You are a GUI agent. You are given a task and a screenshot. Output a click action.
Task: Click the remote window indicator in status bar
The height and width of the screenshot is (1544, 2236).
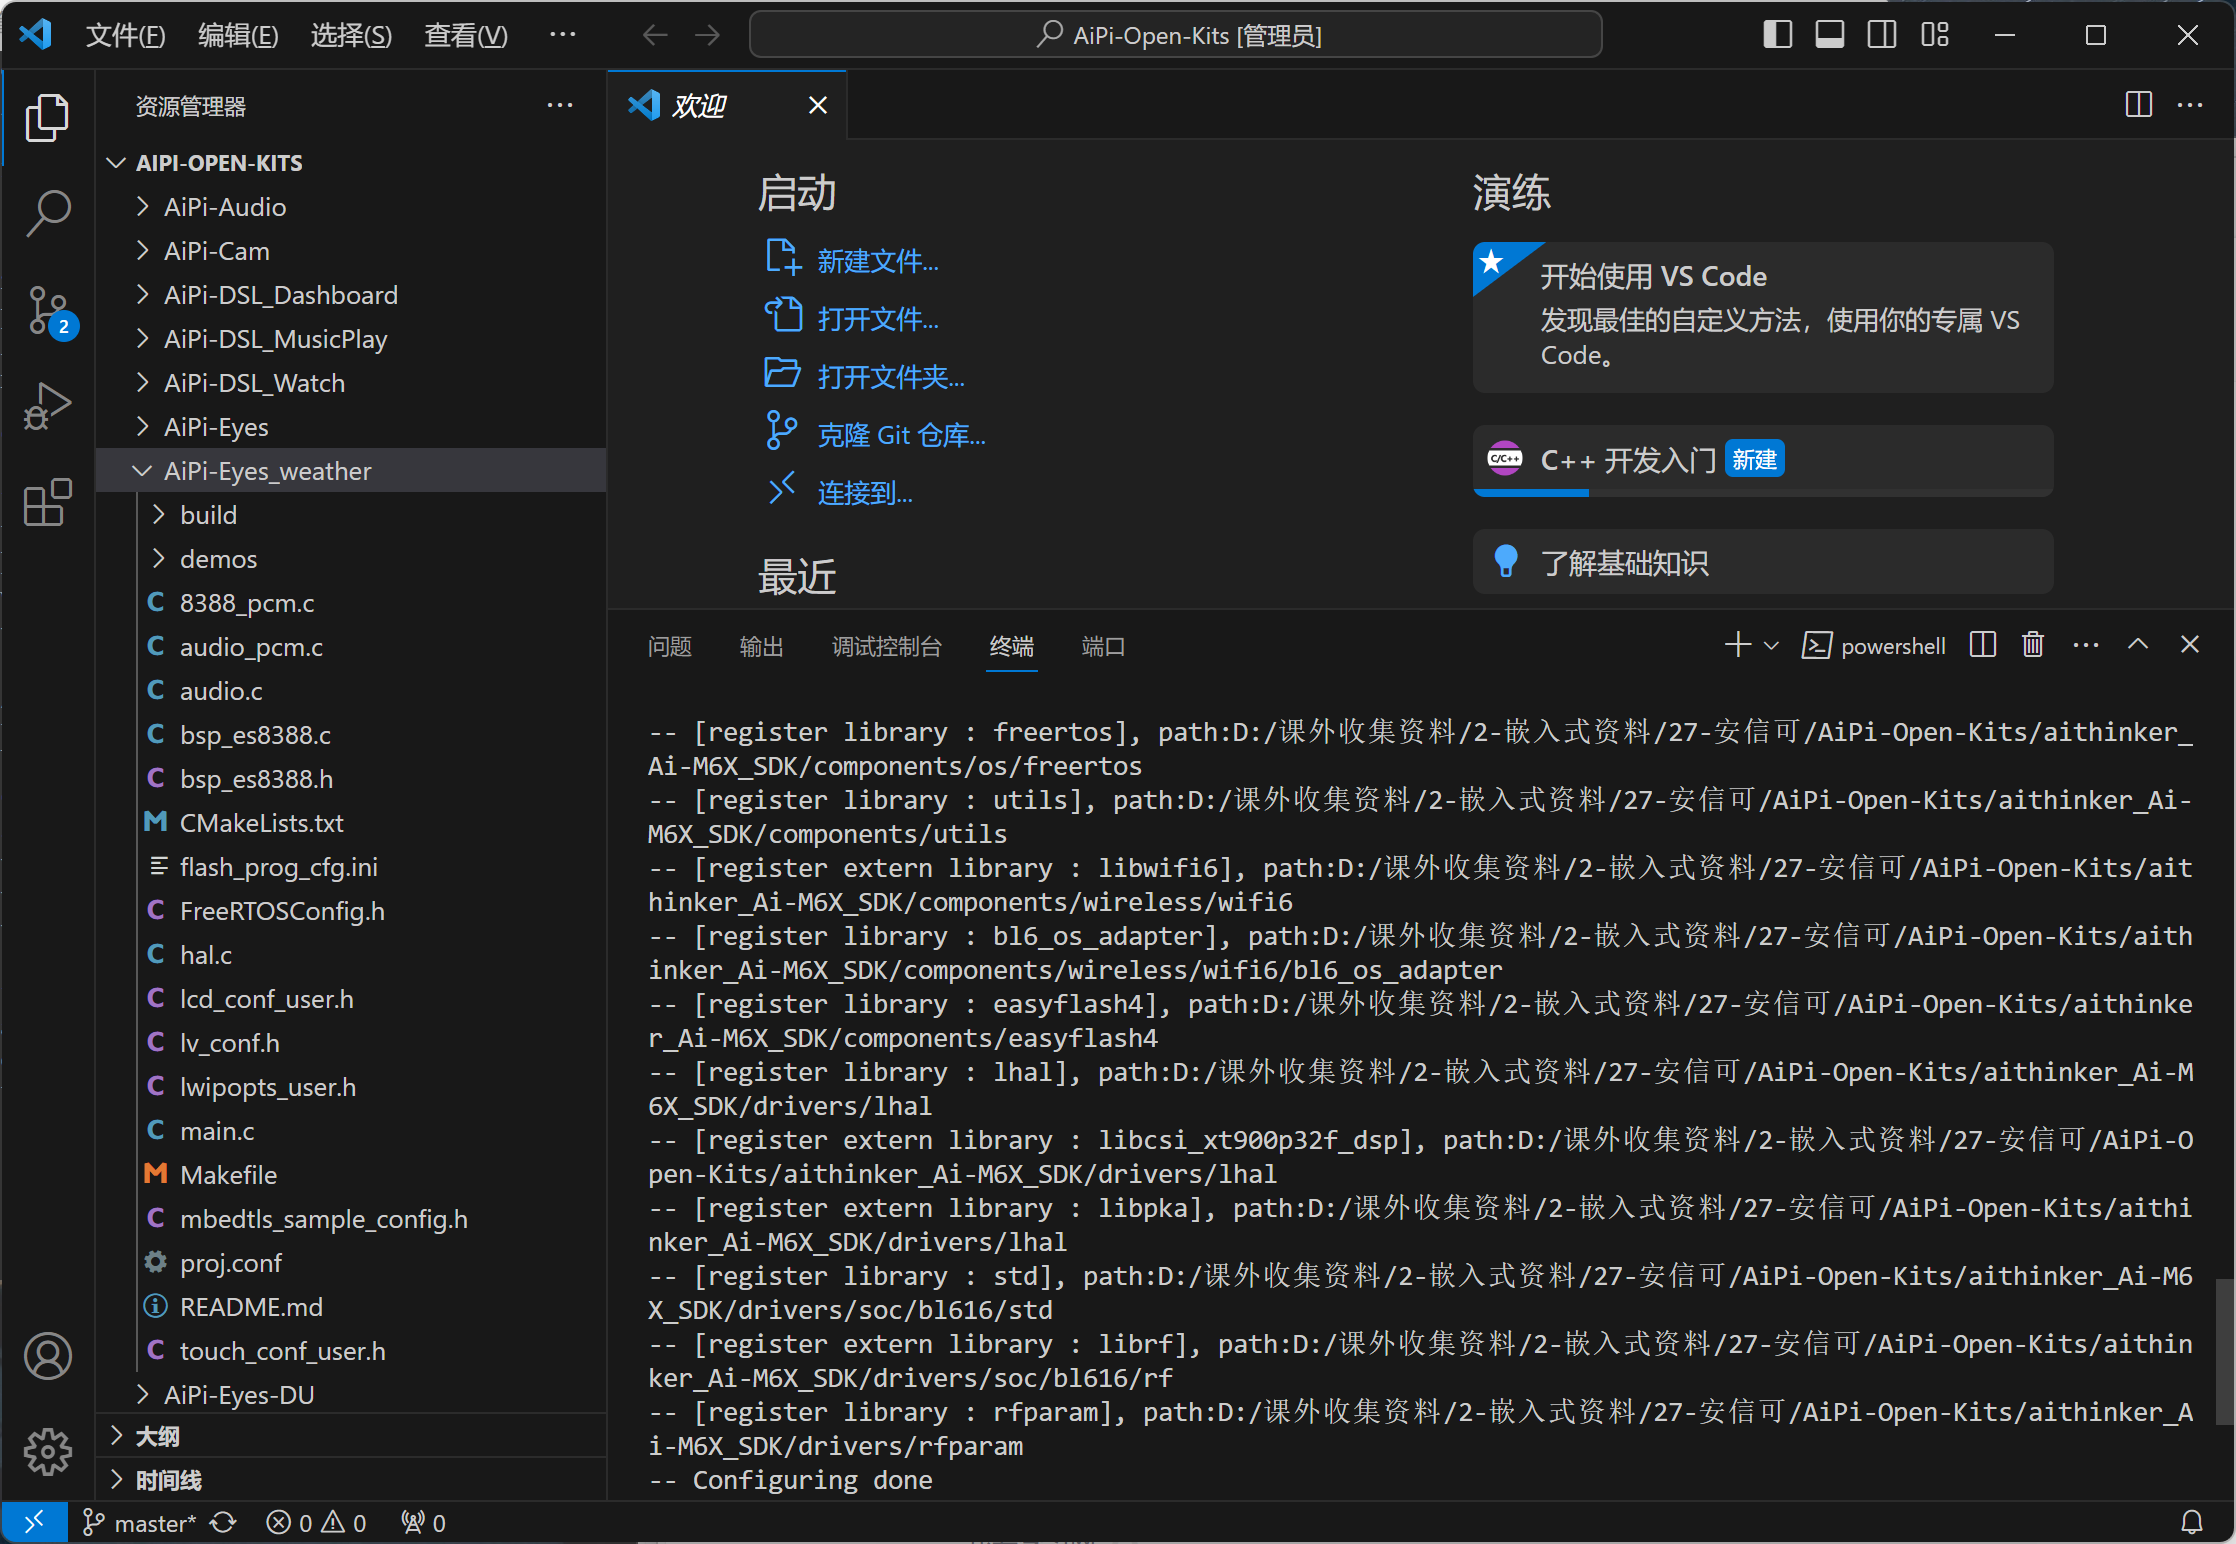point(34,1522)
